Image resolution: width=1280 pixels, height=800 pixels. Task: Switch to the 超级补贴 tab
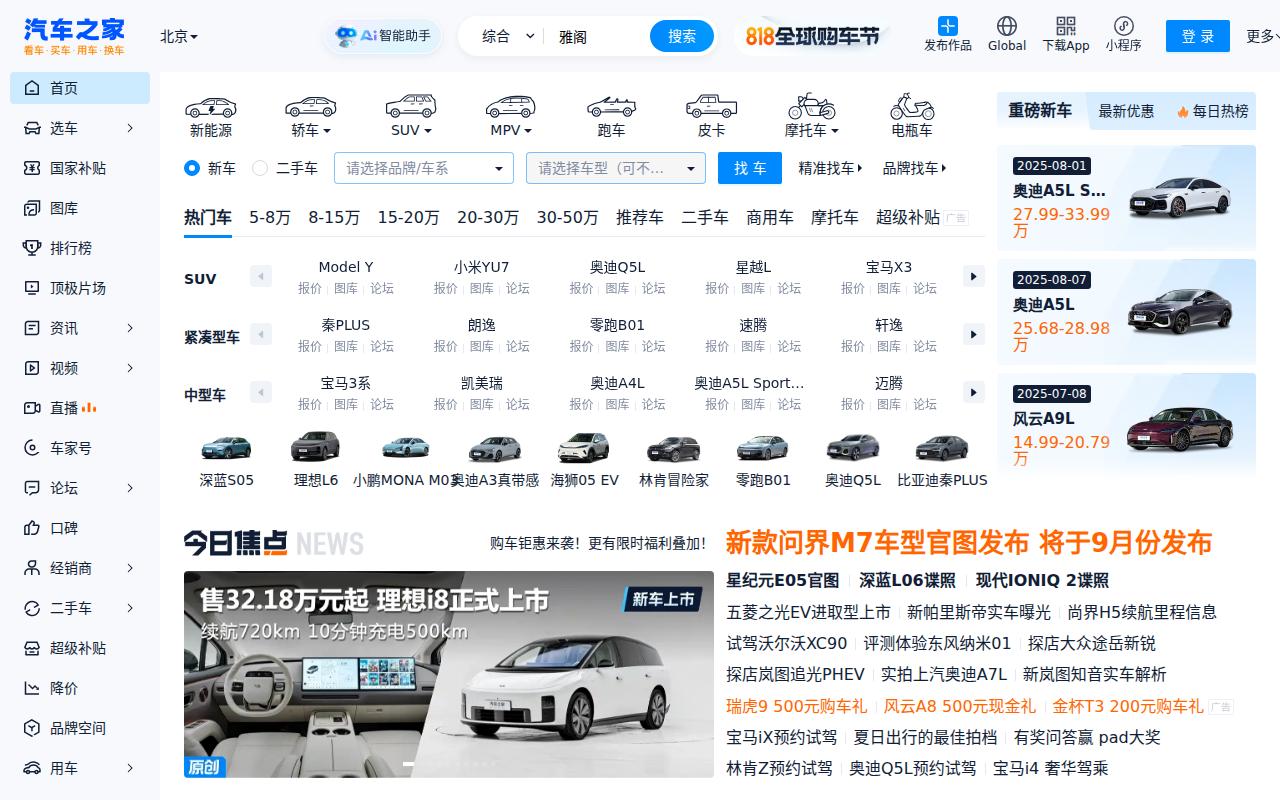(x=908, y=217)
